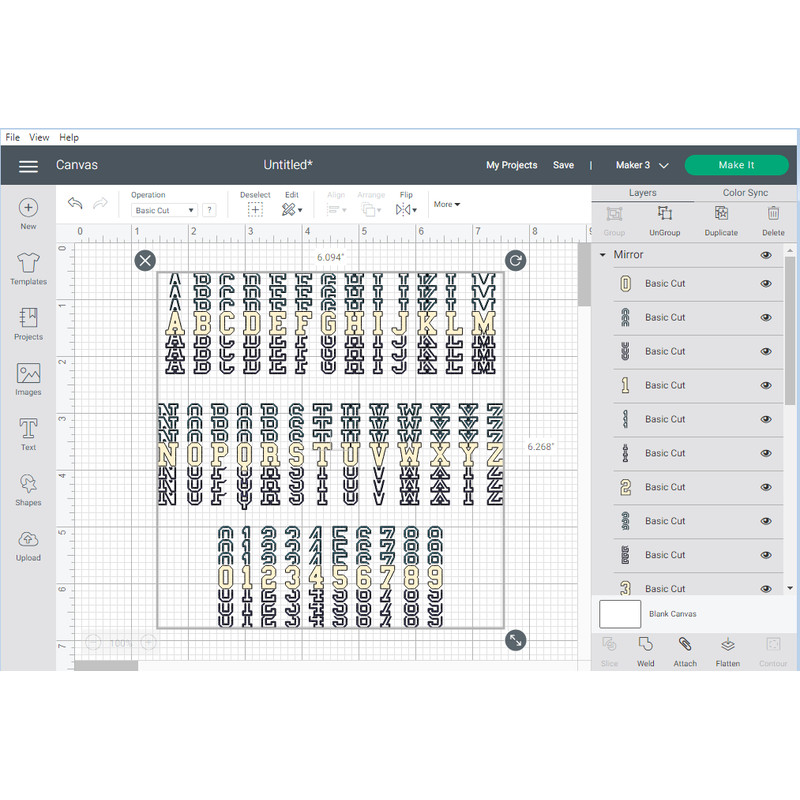Toggle visibility of the digit 1 layer

point(766,386)
